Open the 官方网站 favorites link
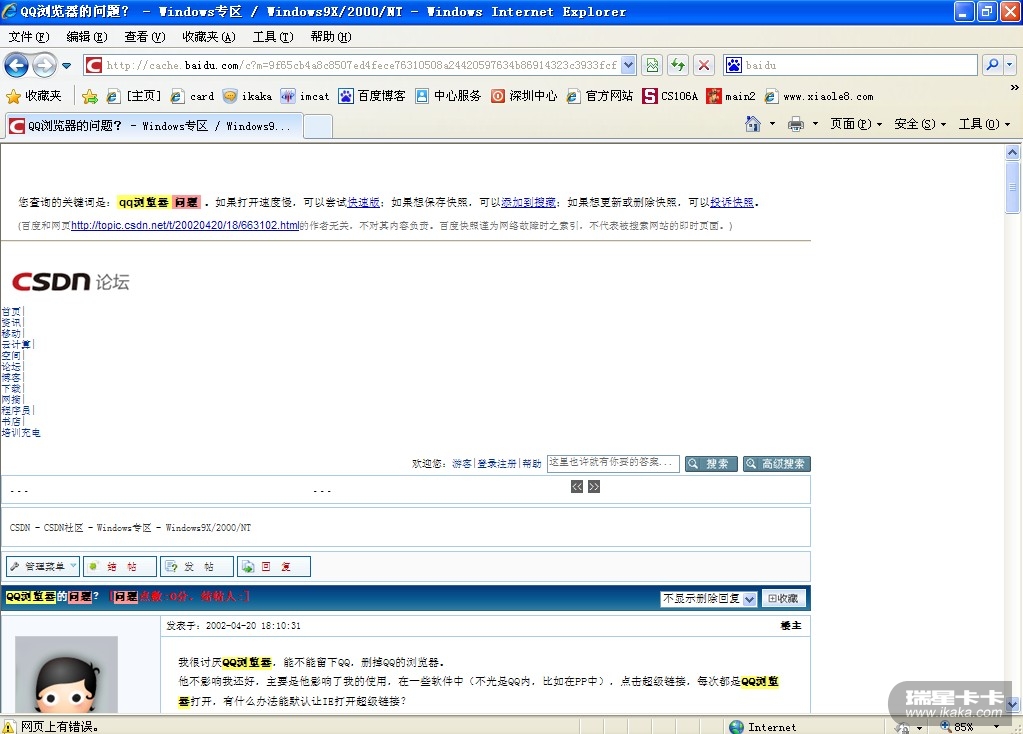 (600, 97)
